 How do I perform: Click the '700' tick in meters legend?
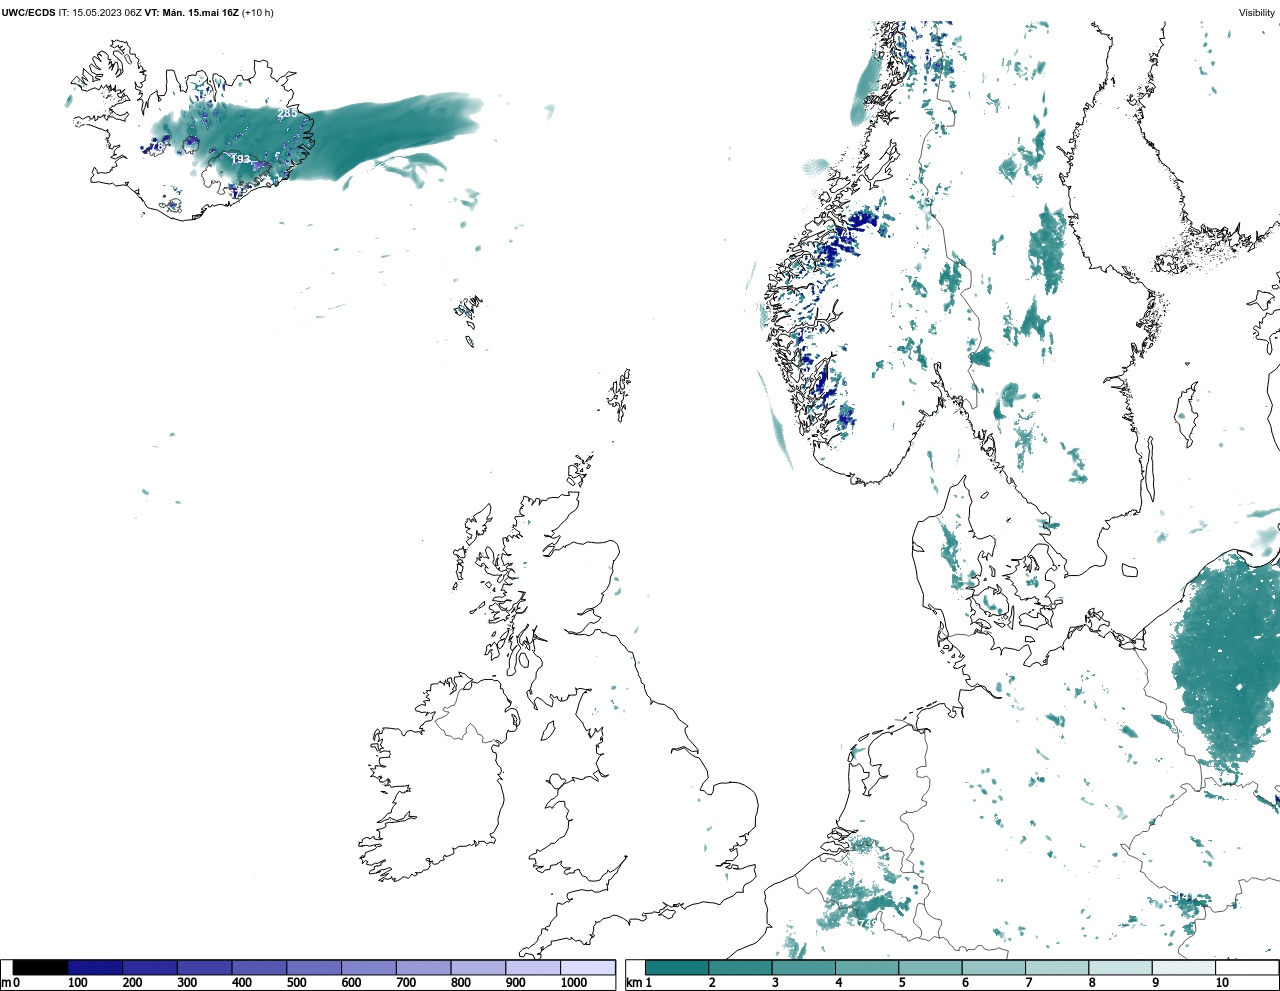point(406,983)
